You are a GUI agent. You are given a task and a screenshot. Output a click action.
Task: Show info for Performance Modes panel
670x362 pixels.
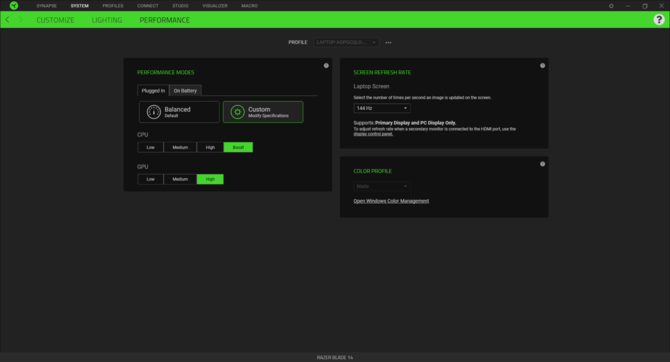coord(326,65)
